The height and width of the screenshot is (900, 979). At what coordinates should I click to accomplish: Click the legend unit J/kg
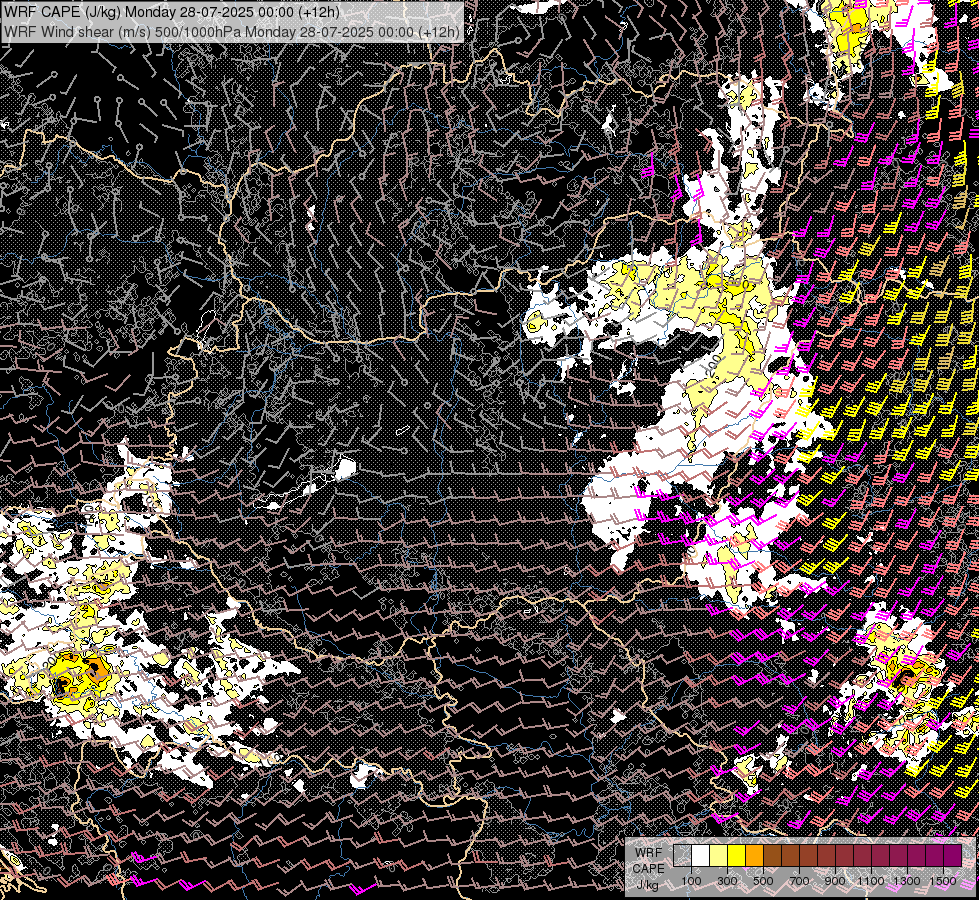(648, 885)
